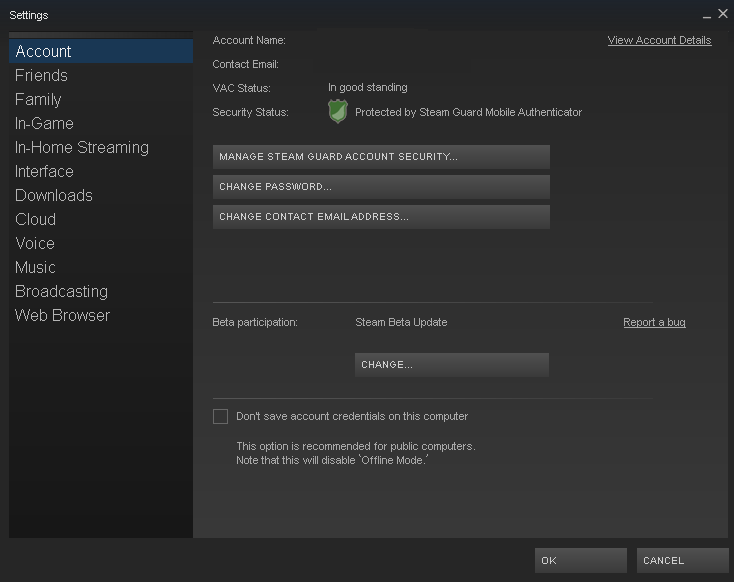Click the 'In good standing' VAC status text
734x582 pixels.
pos(367,88)
